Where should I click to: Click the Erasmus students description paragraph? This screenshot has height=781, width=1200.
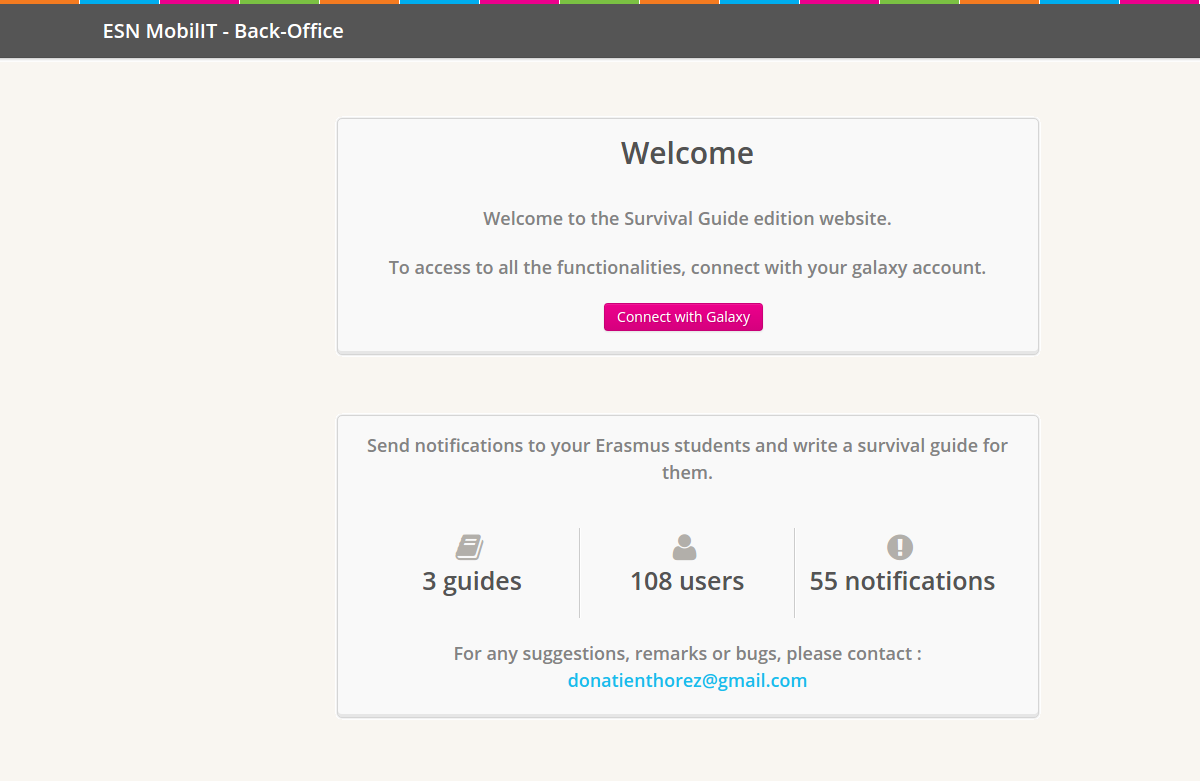point(687,459)
